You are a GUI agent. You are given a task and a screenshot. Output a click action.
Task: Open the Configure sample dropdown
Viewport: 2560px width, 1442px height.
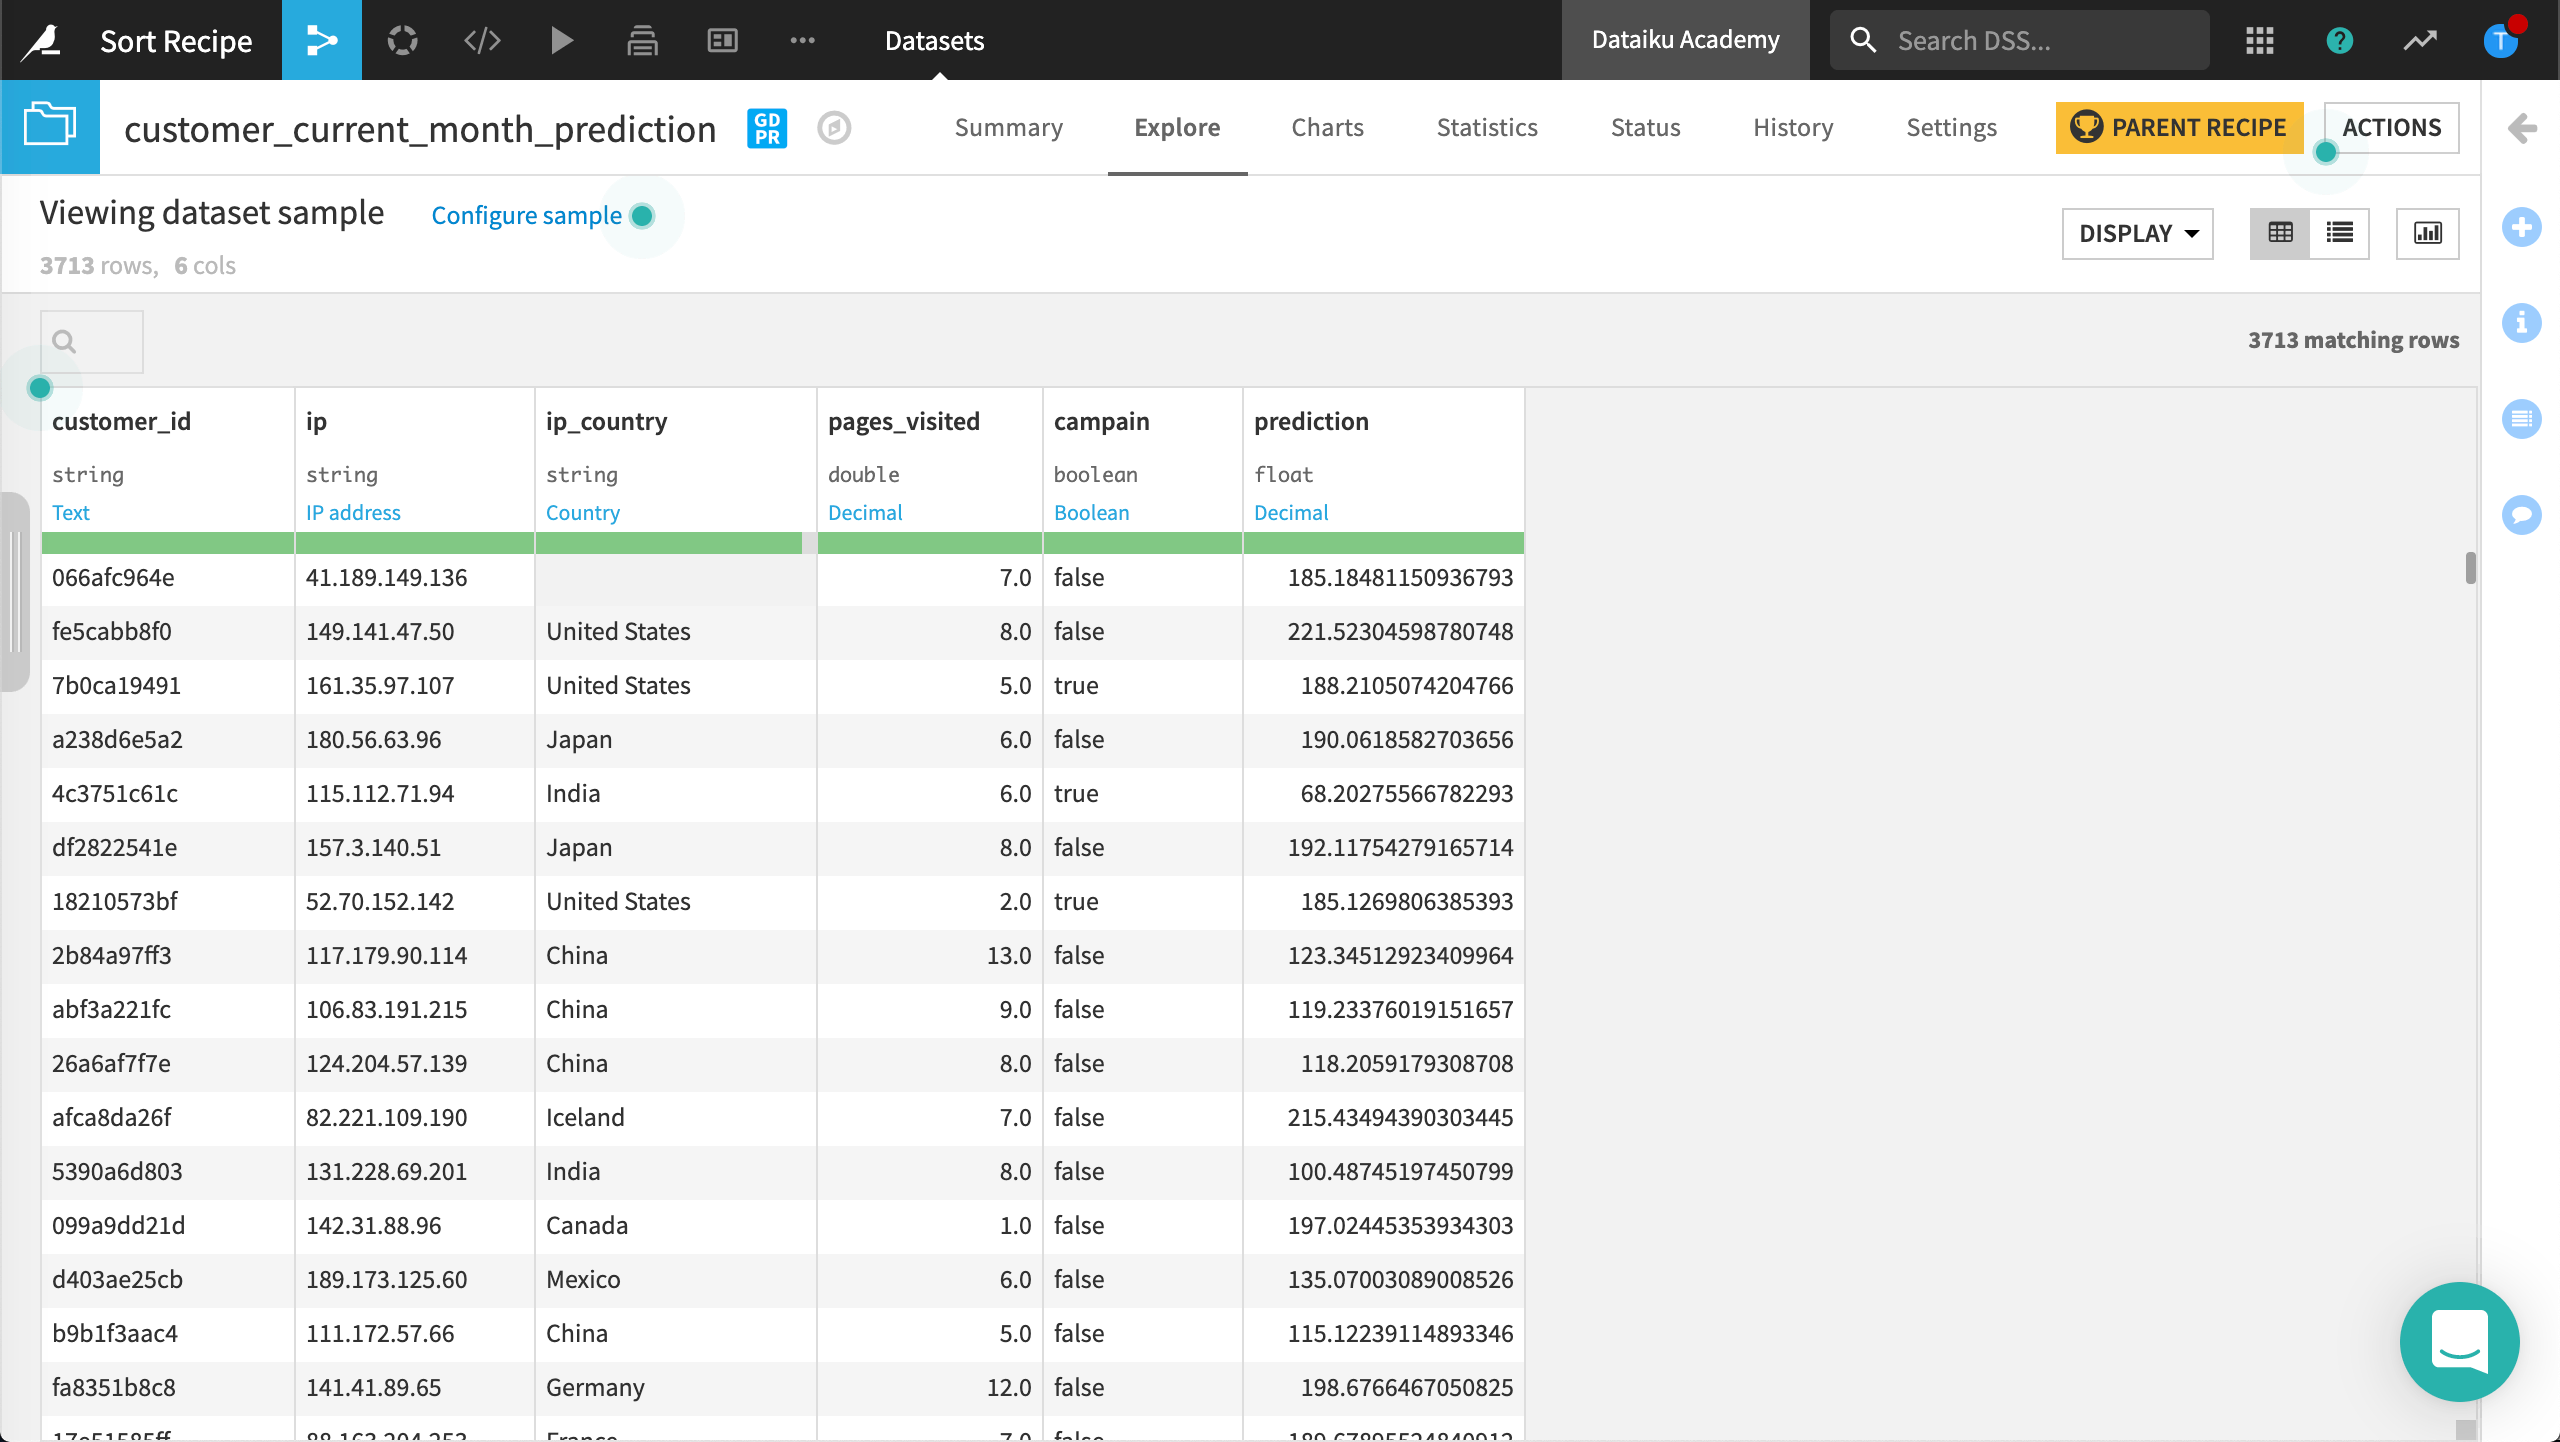tap(526, 215)
